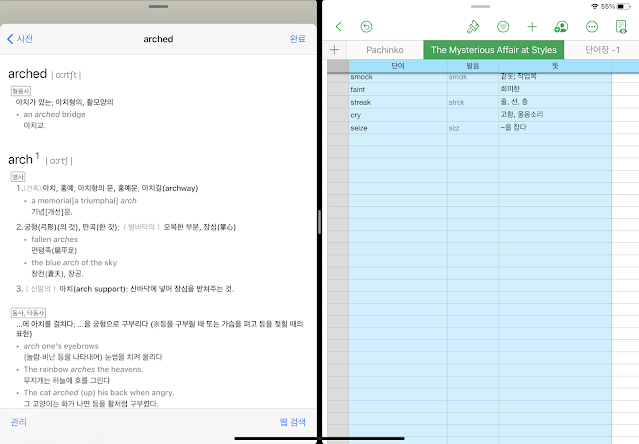Select the meaning cell 희미한

click(555, 89)
